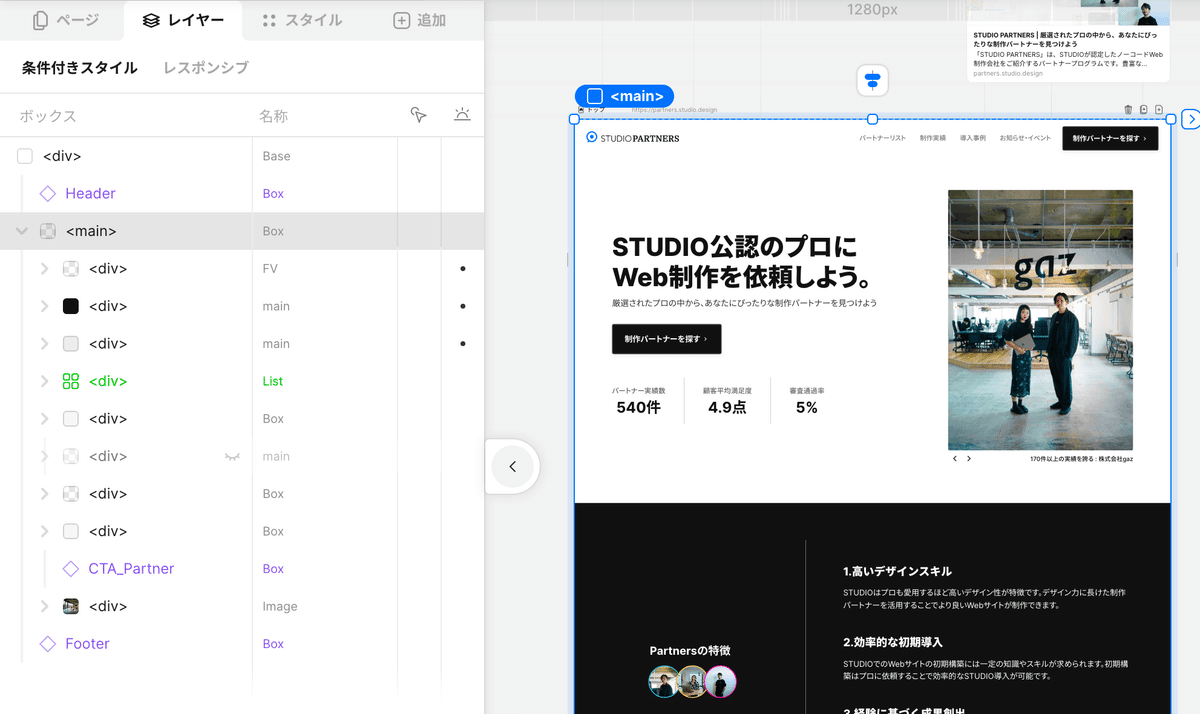
Task: Expand the checkered Box div above CTA_Partner
Action: pos(44,494)
